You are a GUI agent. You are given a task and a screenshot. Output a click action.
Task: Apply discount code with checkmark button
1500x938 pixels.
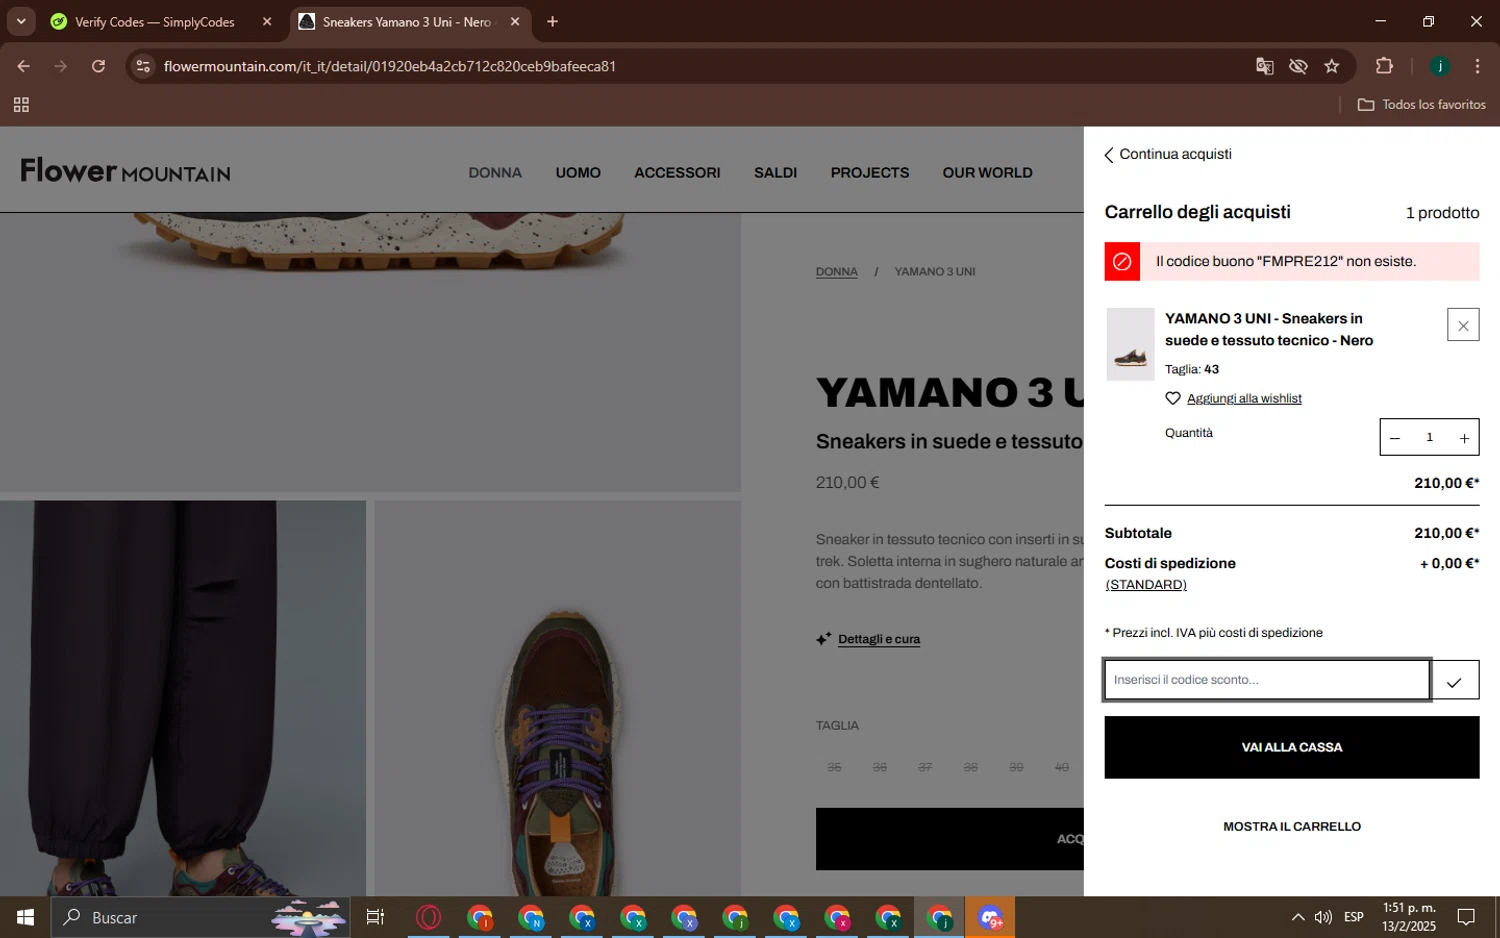click(1455, 680)
